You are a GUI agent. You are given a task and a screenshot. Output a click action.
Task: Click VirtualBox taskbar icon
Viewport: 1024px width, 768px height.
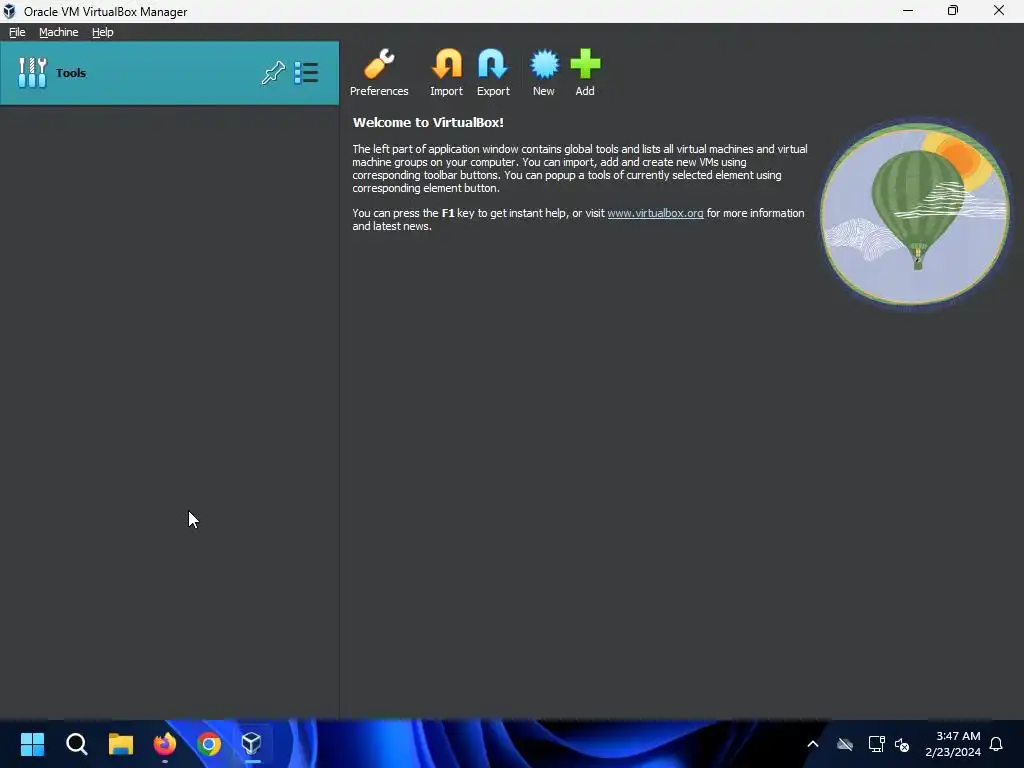point(252,744)
